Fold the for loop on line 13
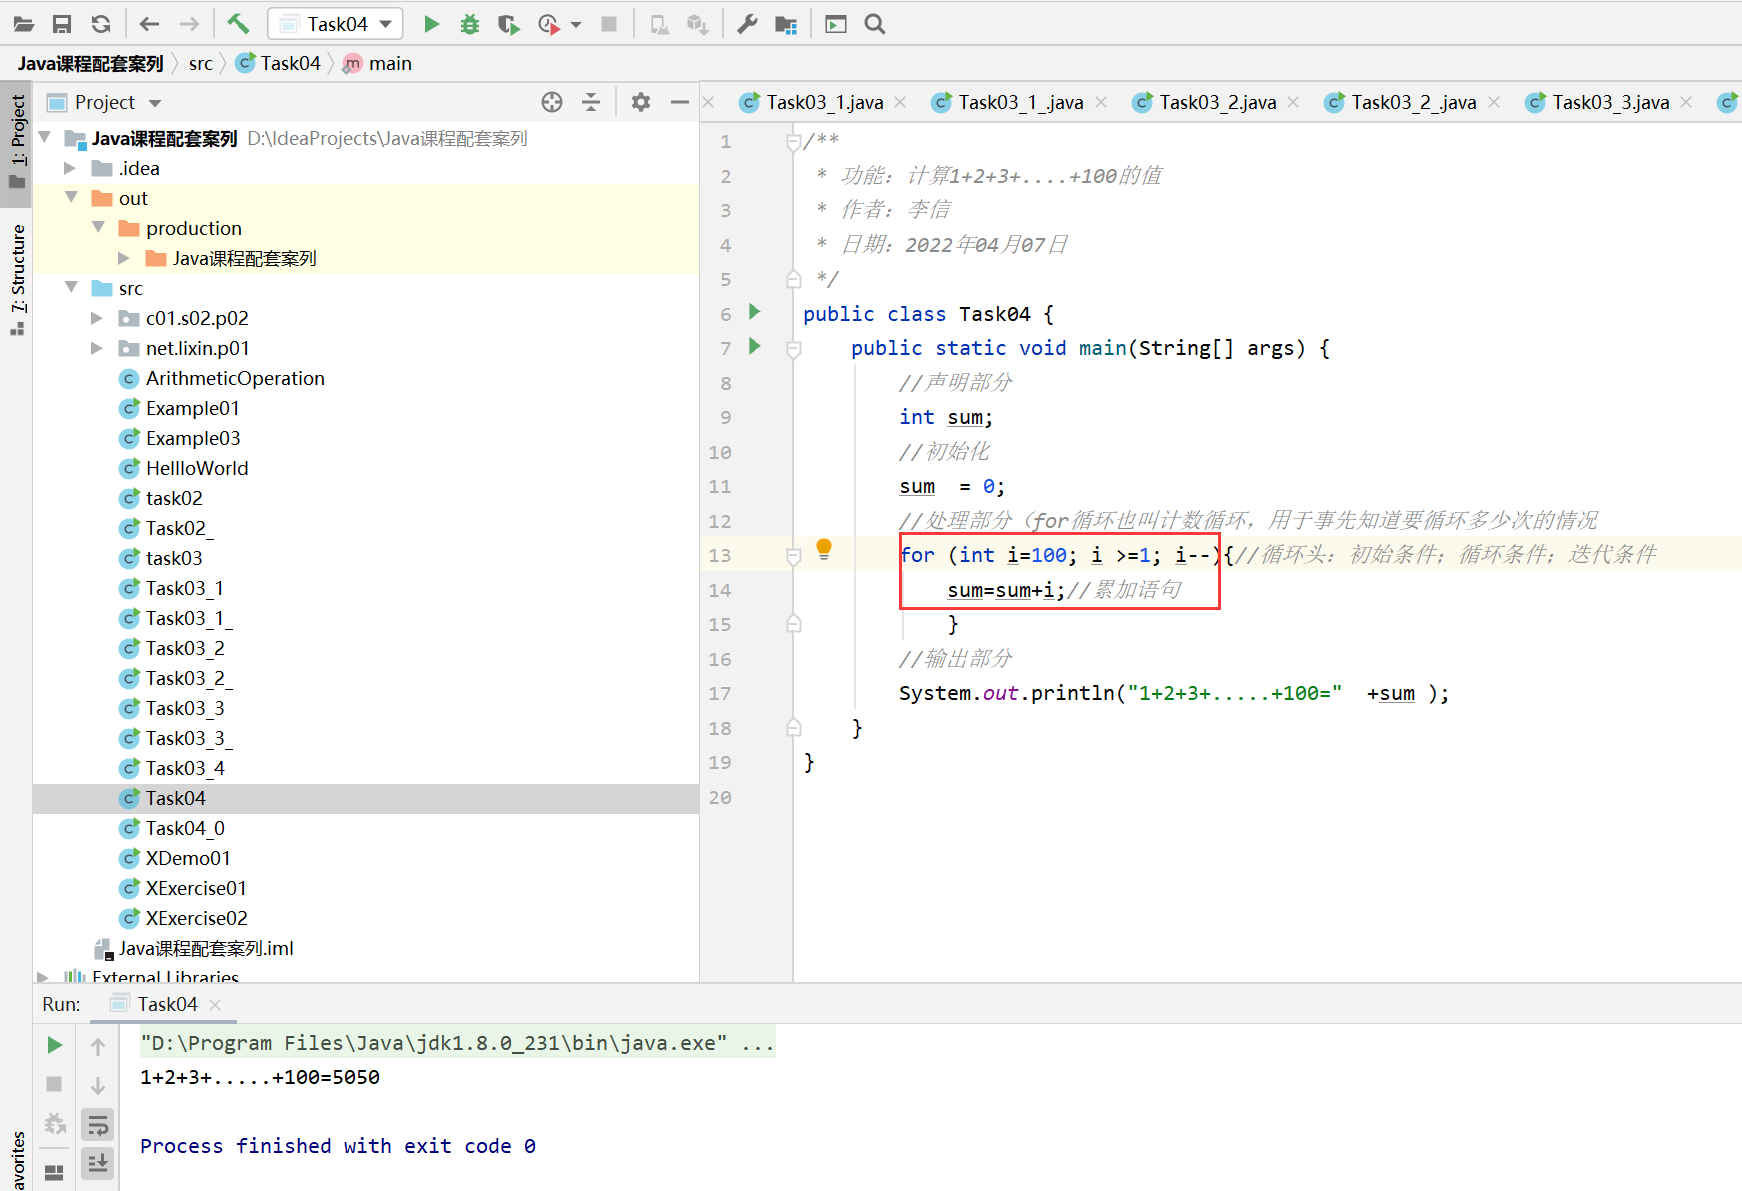This screenshot has height=1191, width=1742. [793, 556]
